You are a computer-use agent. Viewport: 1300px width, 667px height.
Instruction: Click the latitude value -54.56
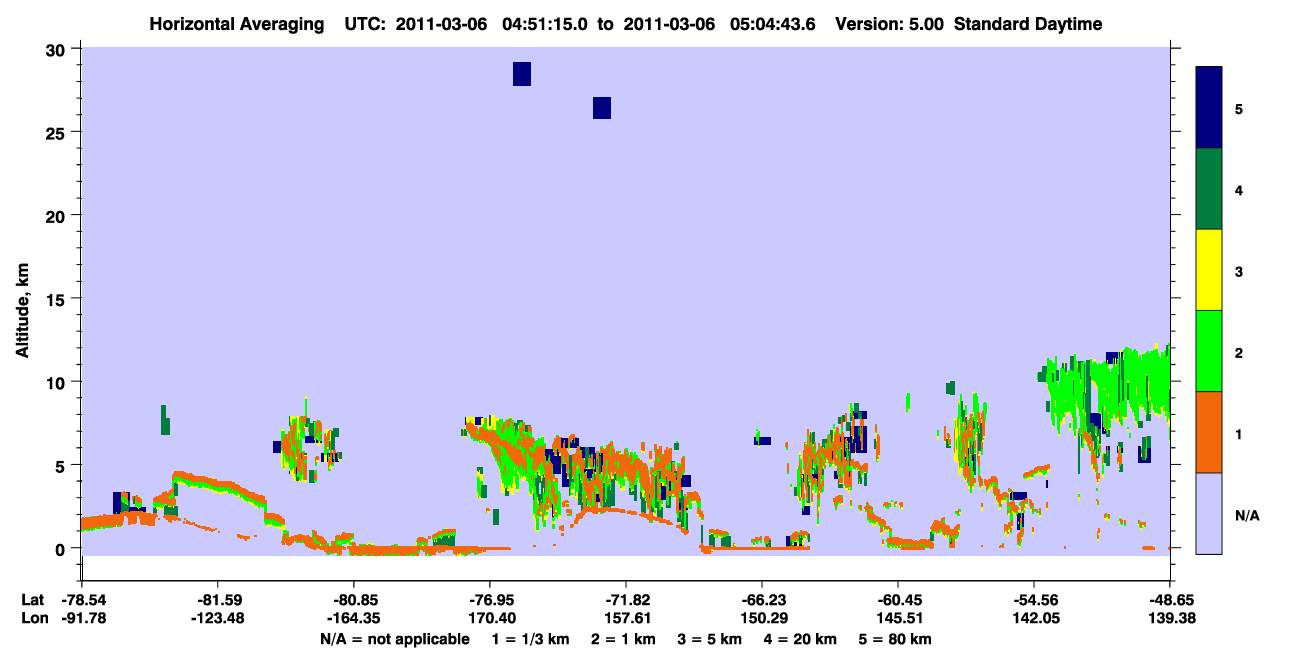tap(1034, 600)
